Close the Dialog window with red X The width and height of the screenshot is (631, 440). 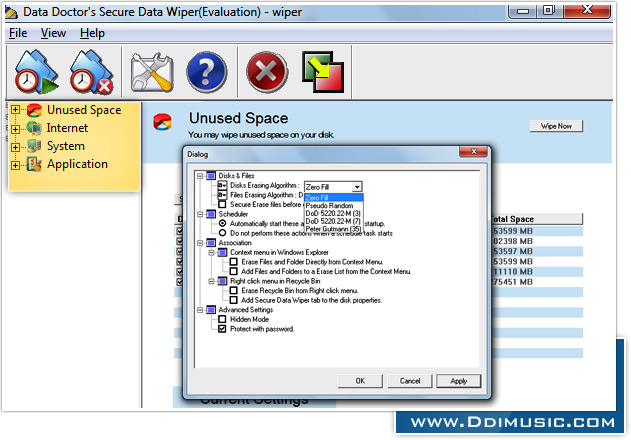tap(474, 151)
